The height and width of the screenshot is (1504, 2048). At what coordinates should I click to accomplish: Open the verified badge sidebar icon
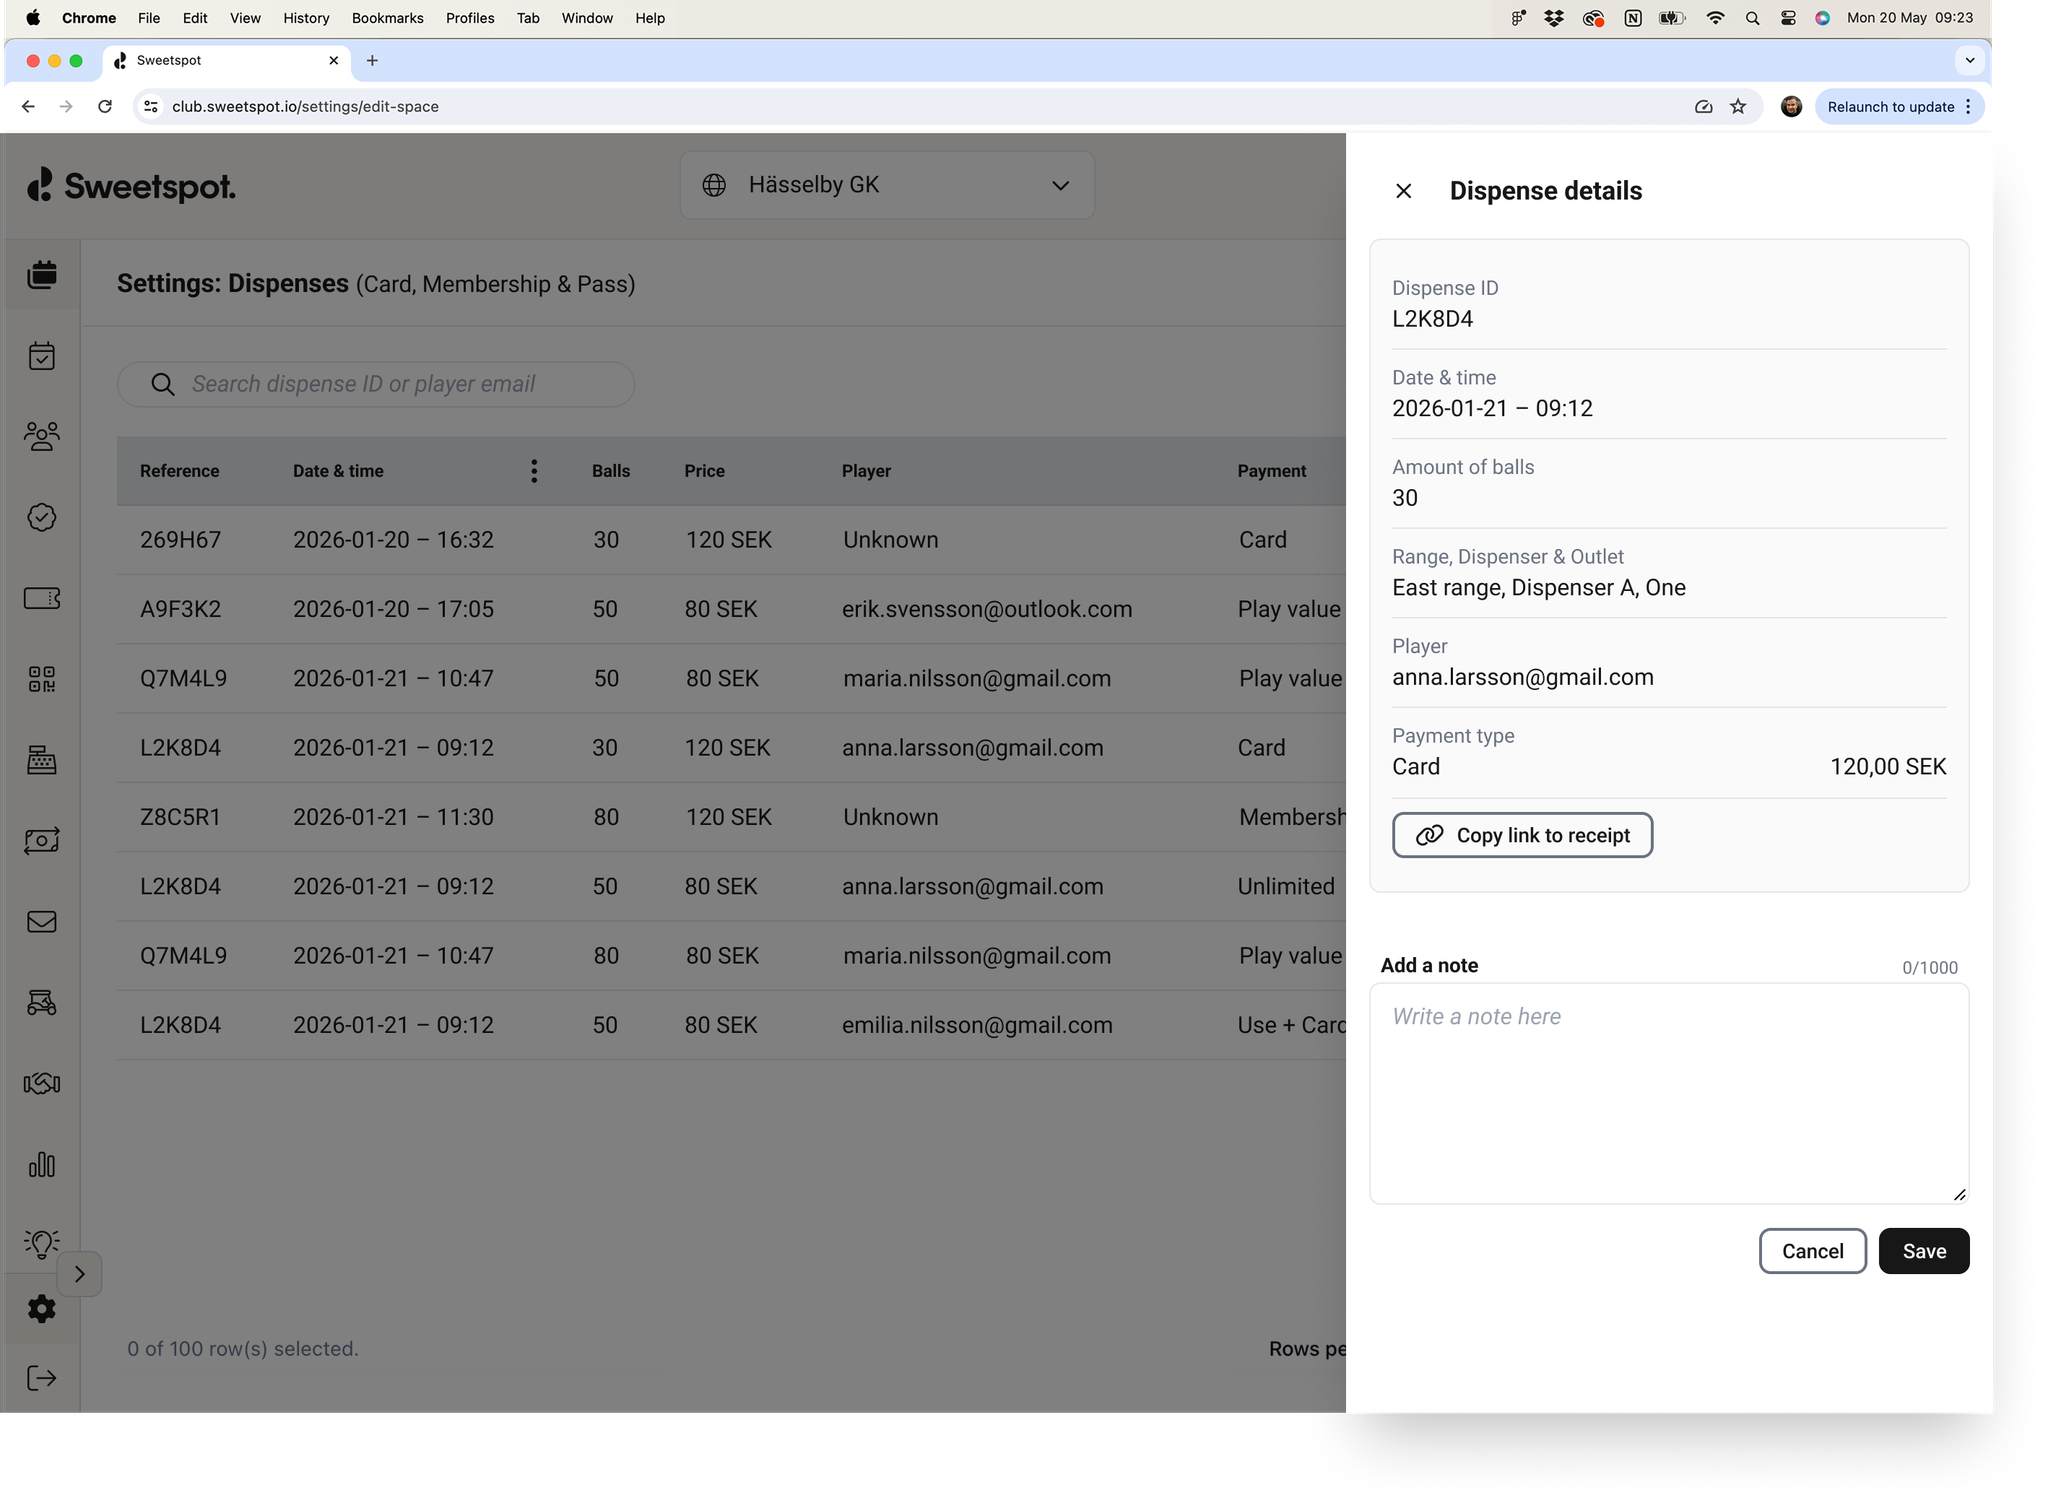pyautogui.click(x=42, y=517)
